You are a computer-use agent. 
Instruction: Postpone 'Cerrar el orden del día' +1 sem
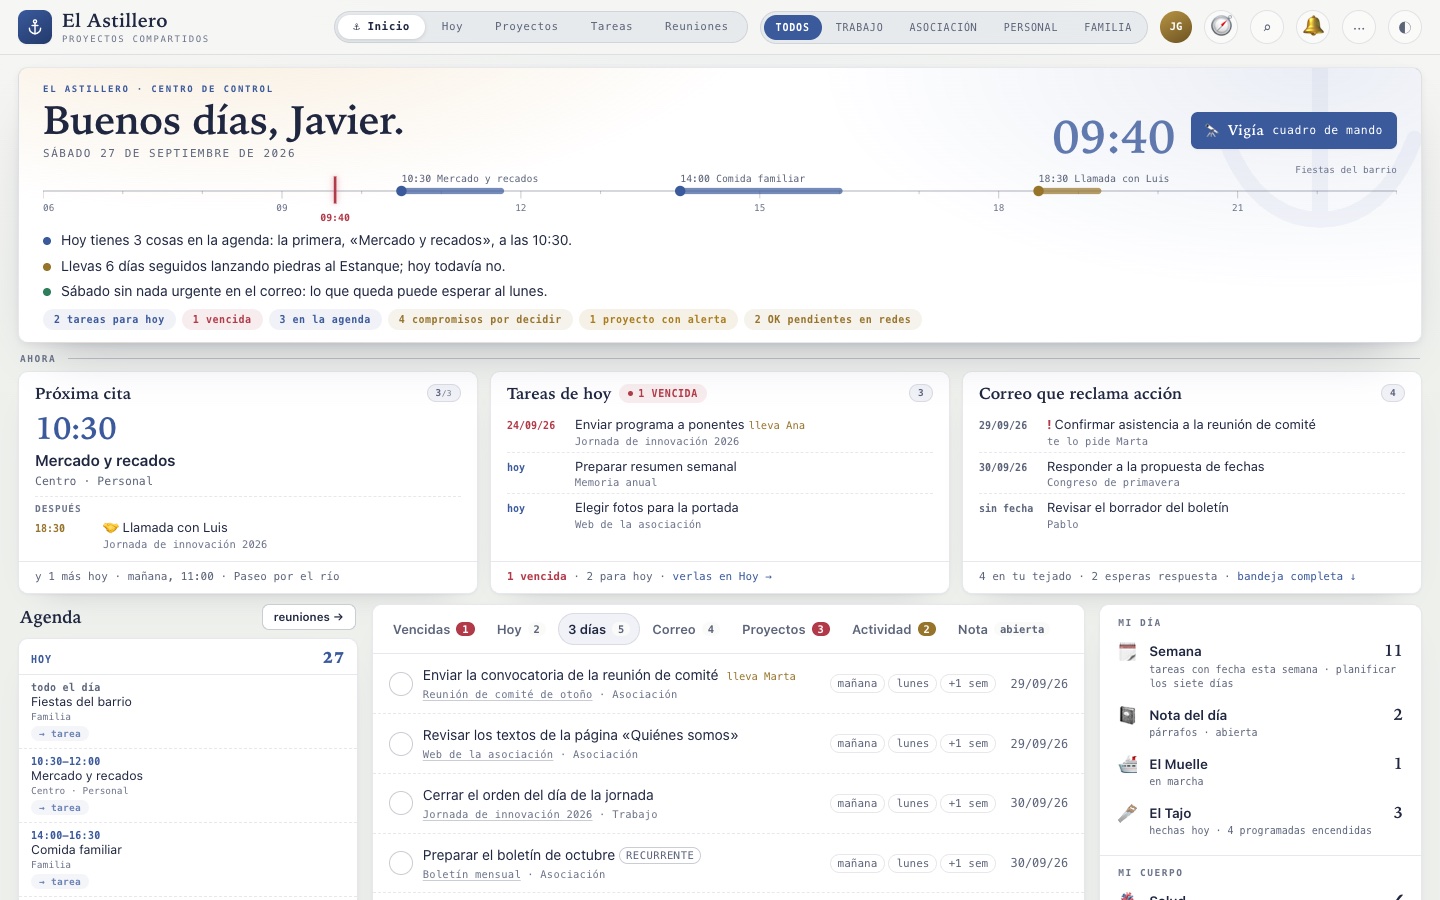[x=968, y=803]
